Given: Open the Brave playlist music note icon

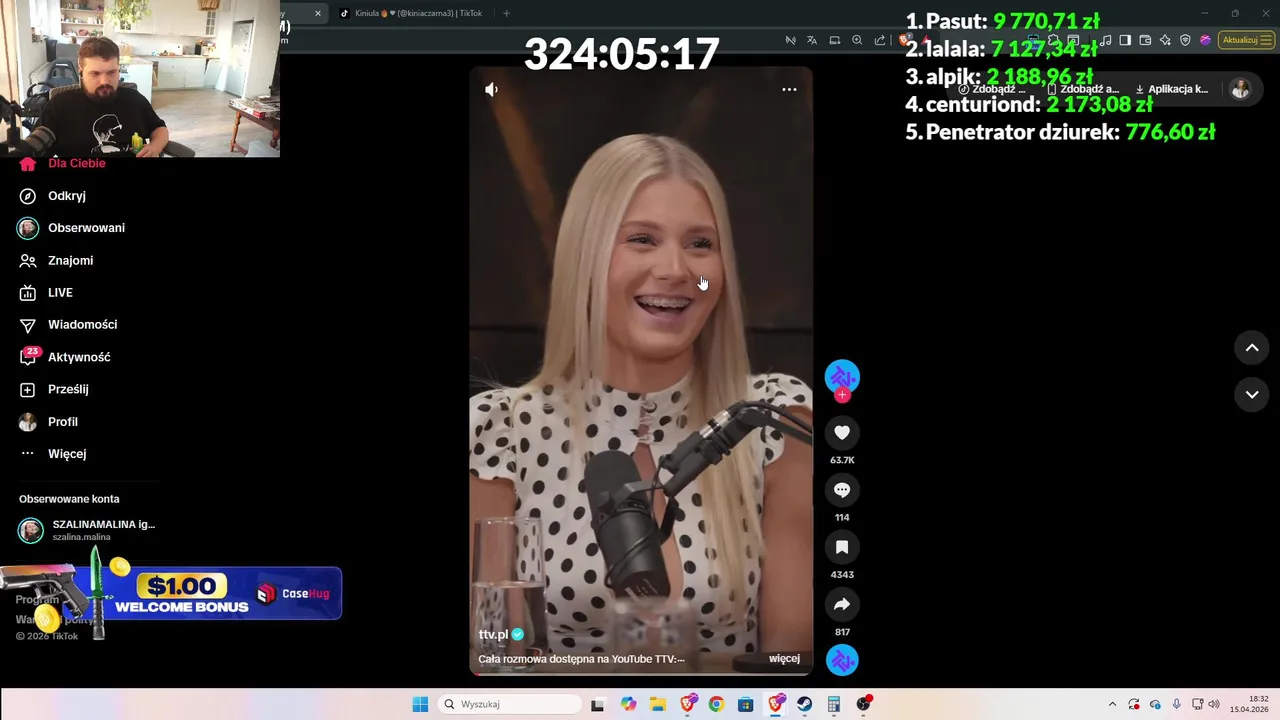Looking at the screenshot, I should click(1106, 40).
